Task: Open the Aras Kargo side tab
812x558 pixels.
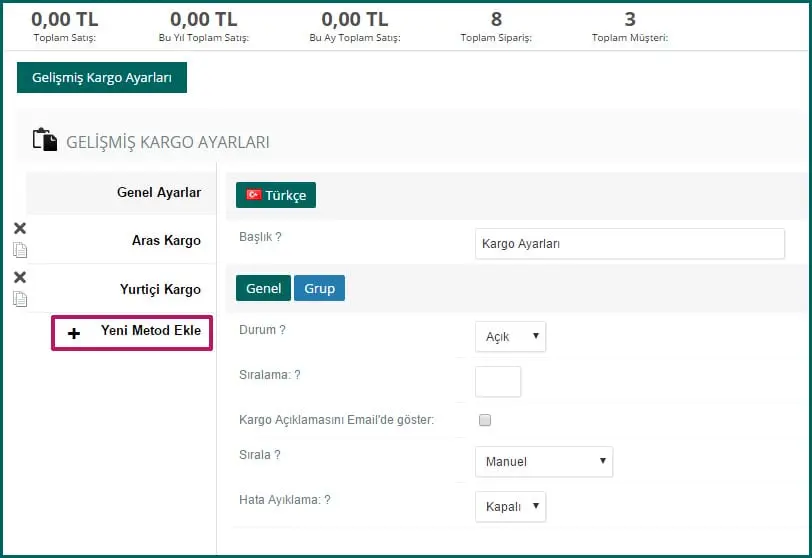Action: [x=121, y=240]
